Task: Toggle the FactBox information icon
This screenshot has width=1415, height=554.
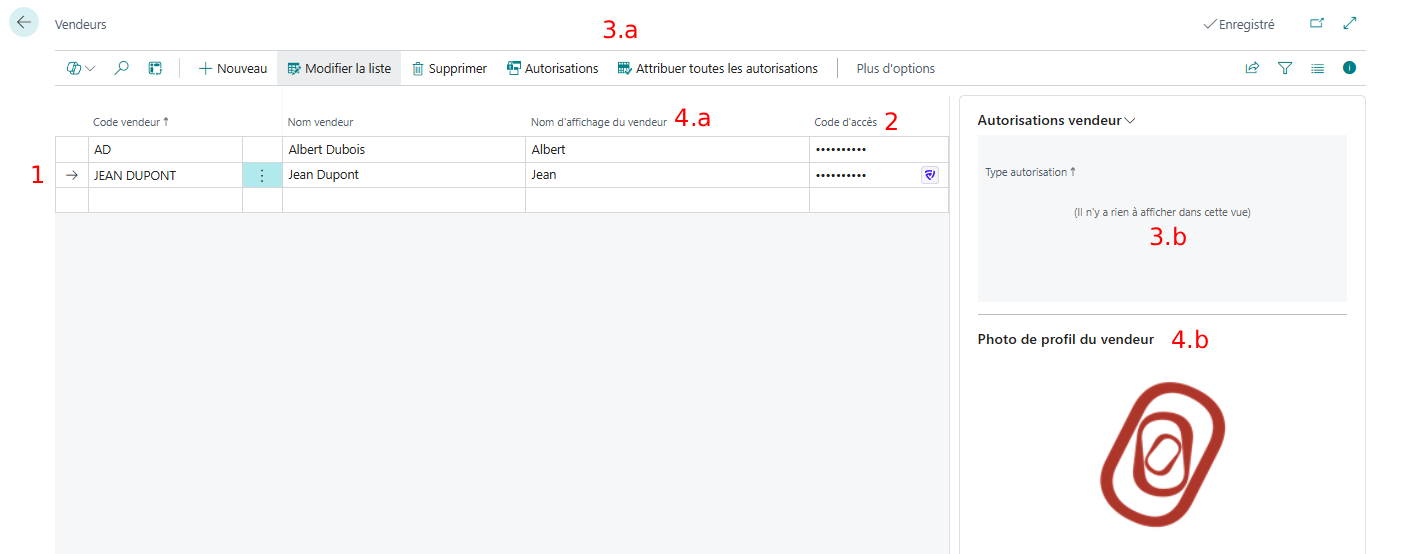Action: 1349,68
